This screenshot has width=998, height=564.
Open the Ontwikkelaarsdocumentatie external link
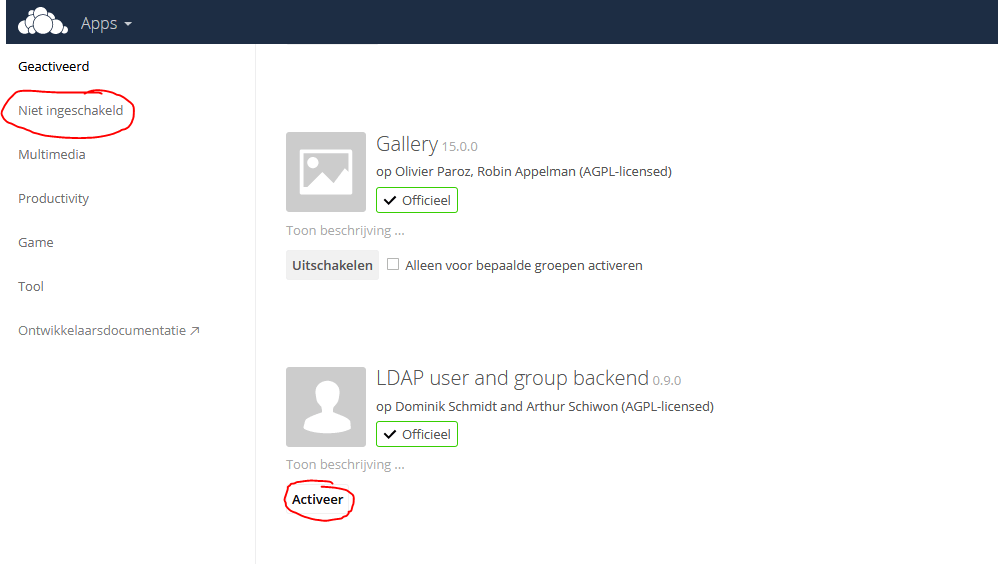coord(108,331)
